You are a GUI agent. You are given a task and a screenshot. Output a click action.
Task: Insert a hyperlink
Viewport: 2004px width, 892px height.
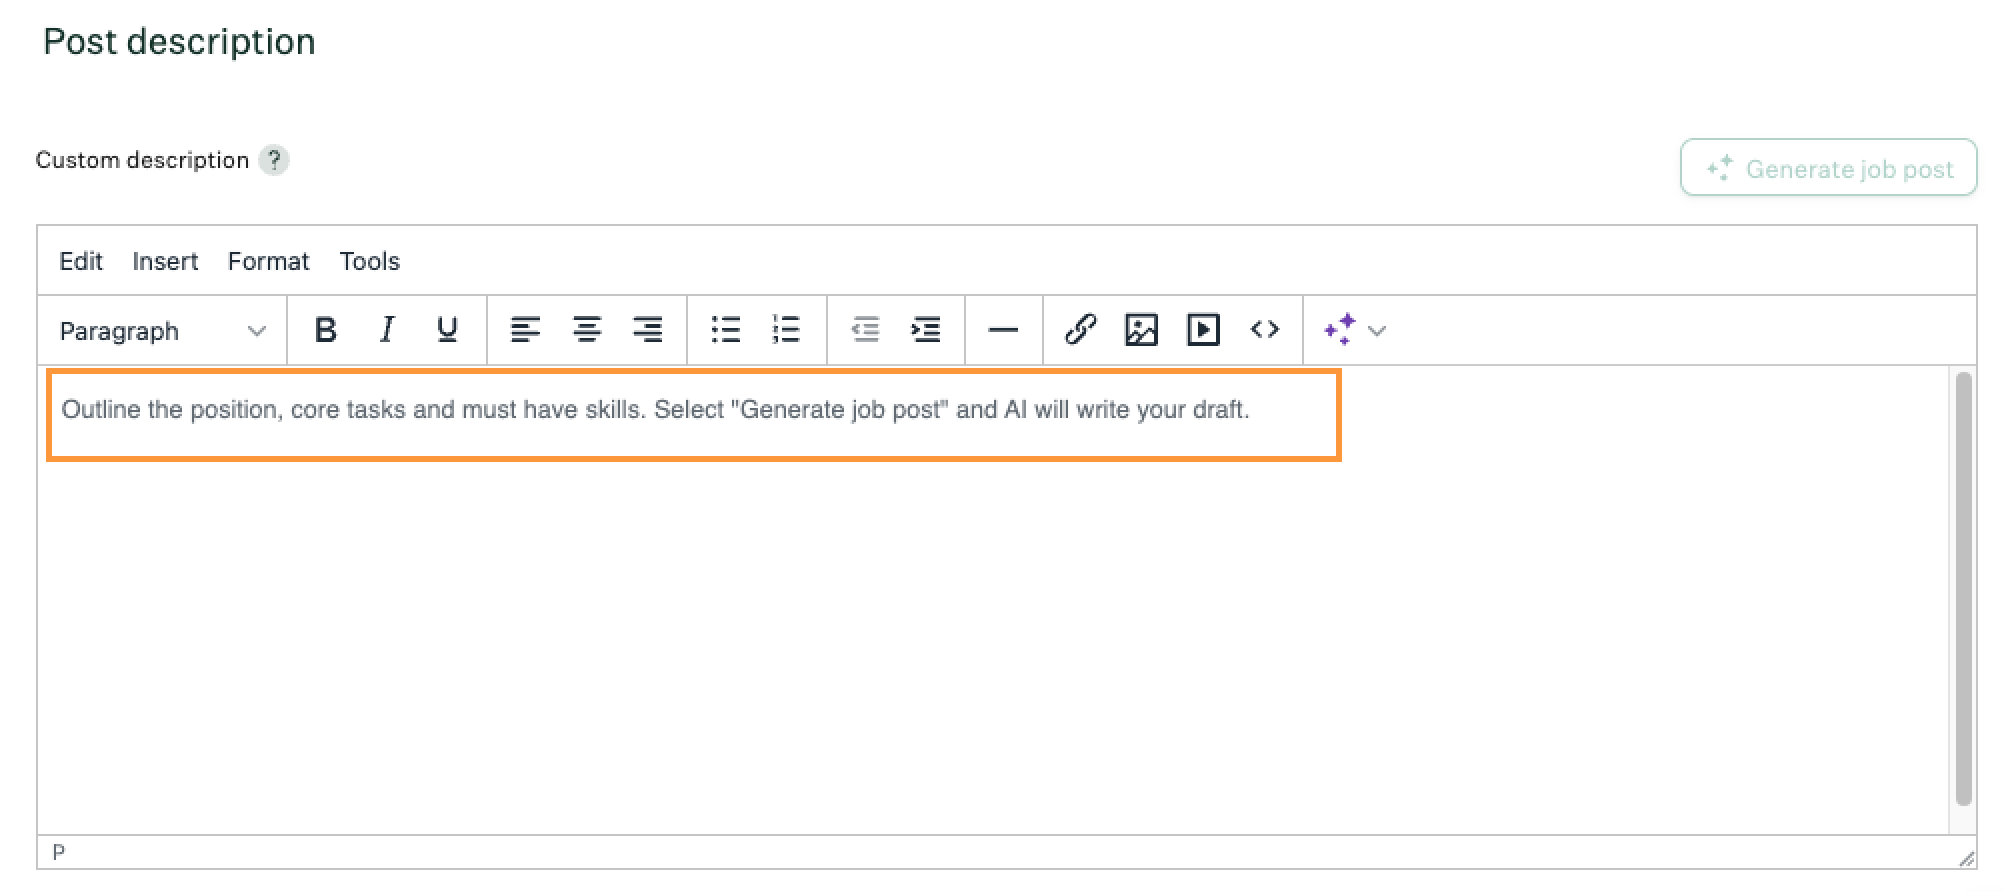1080,330
